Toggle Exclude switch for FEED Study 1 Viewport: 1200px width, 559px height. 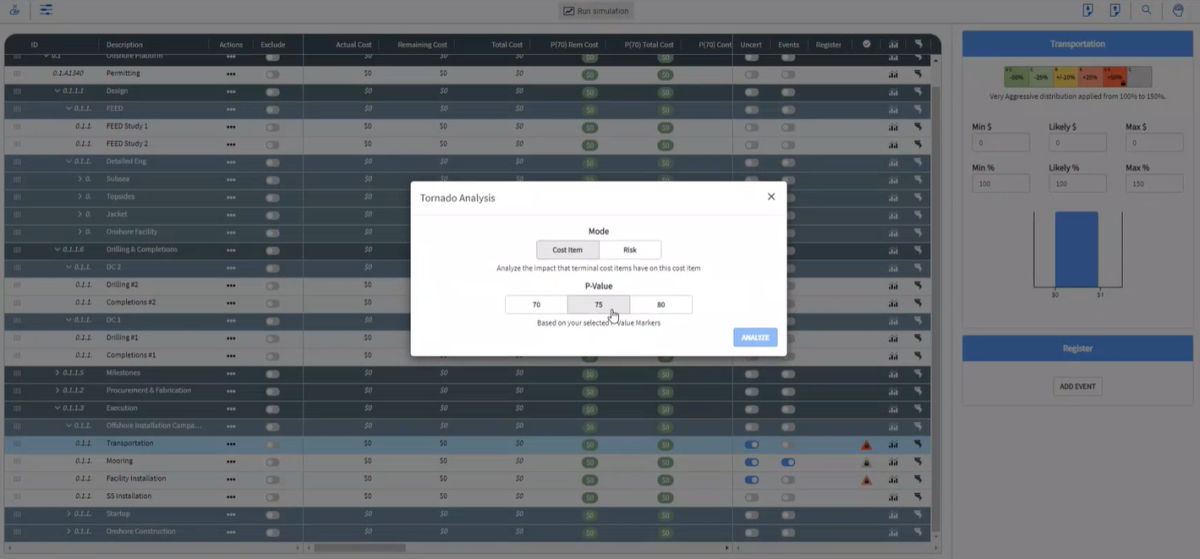pos(272,126)
